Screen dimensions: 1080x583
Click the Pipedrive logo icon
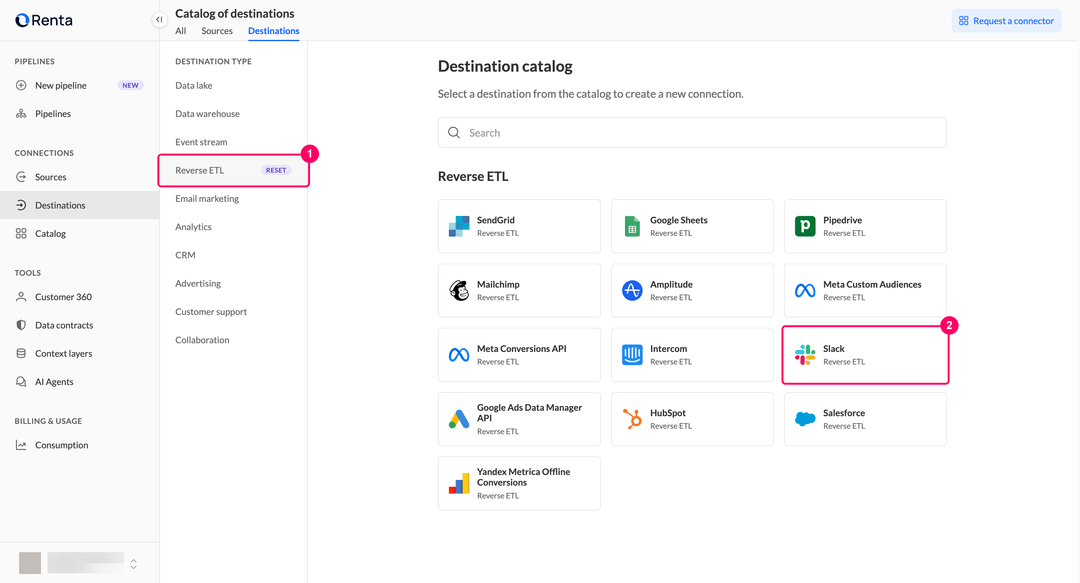click(804, 226)
